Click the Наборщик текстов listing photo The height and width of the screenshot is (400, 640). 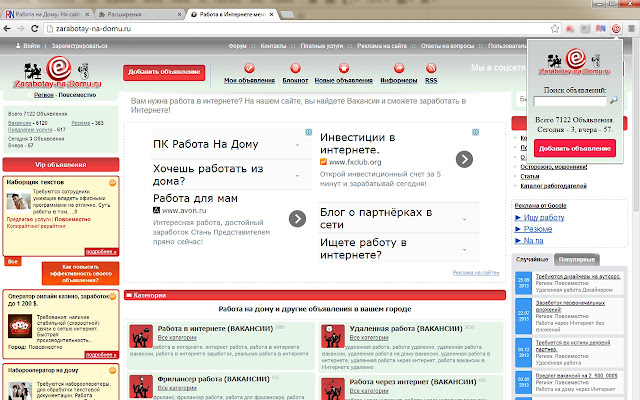pos(19,202)
